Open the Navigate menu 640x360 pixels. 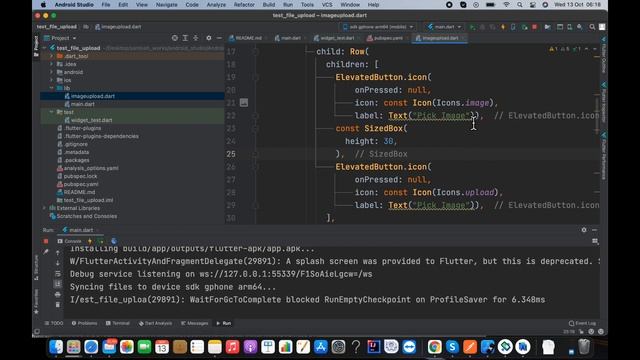pos(167,5)
